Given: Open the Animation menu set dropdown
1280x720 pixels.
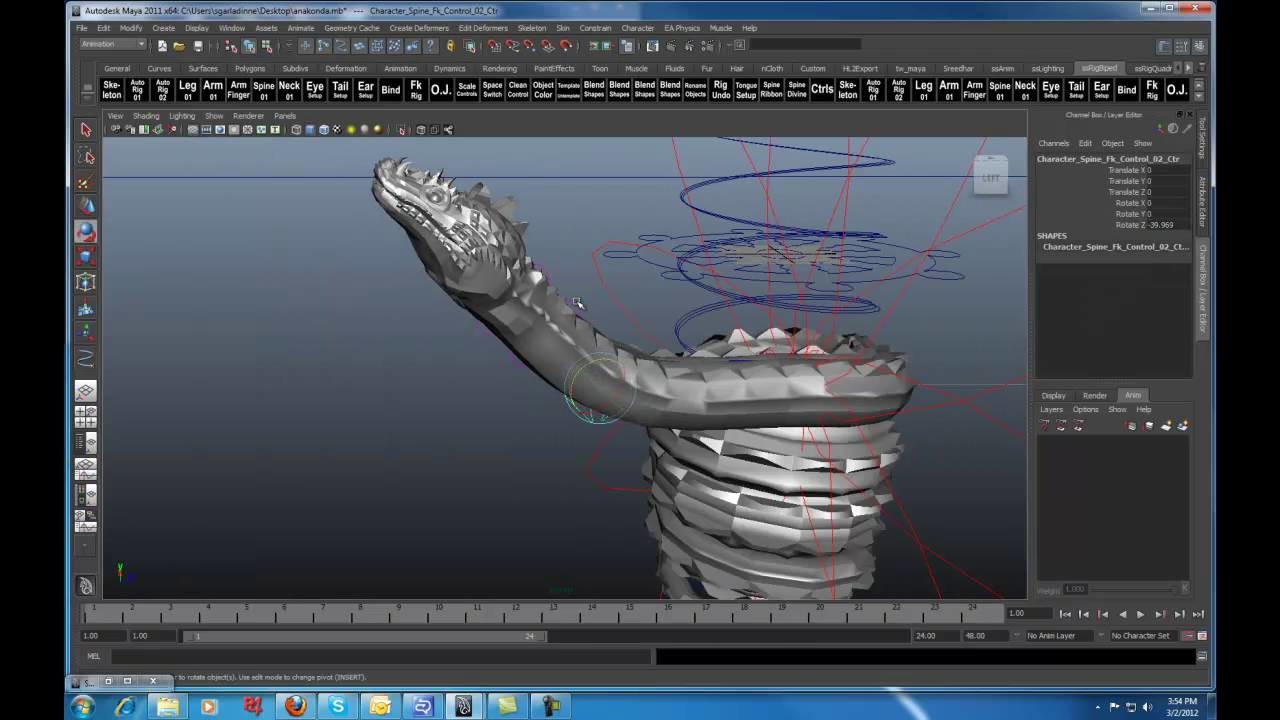Looking at the screenshot, I should [112, 45].
